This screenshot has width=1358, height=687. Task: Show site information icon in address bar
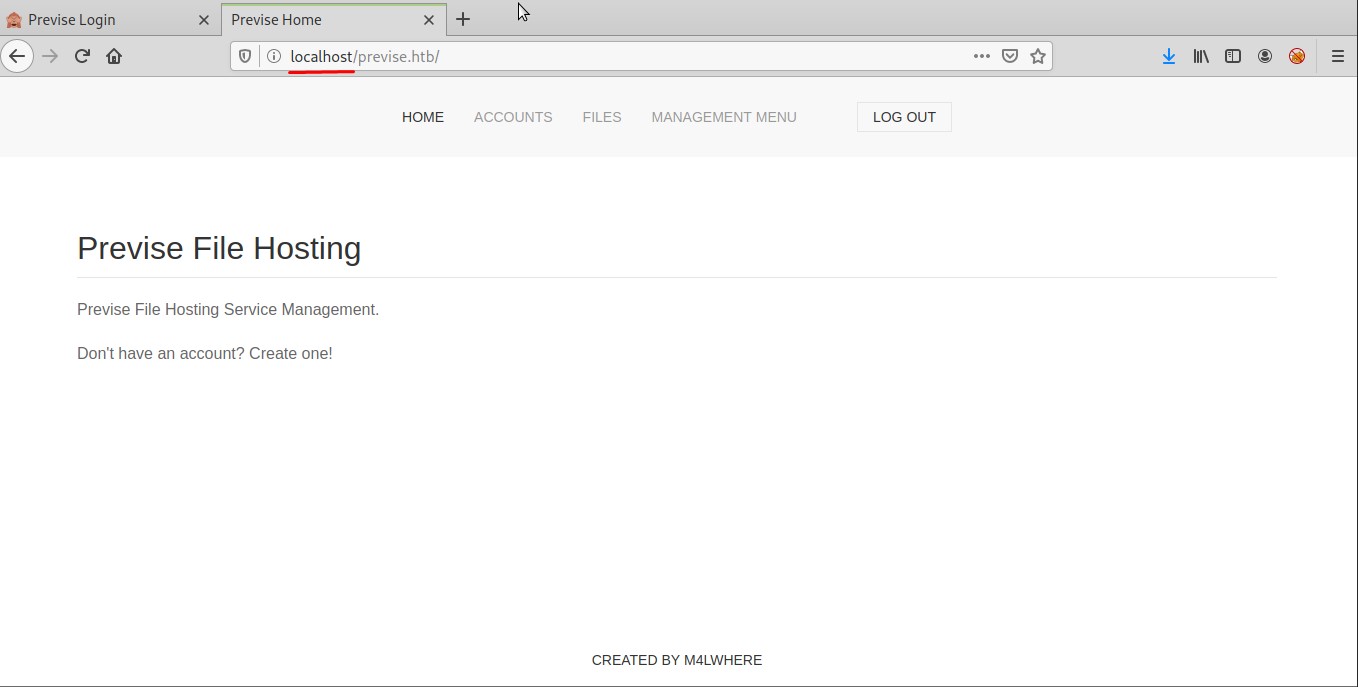click(x=273, y=57)
